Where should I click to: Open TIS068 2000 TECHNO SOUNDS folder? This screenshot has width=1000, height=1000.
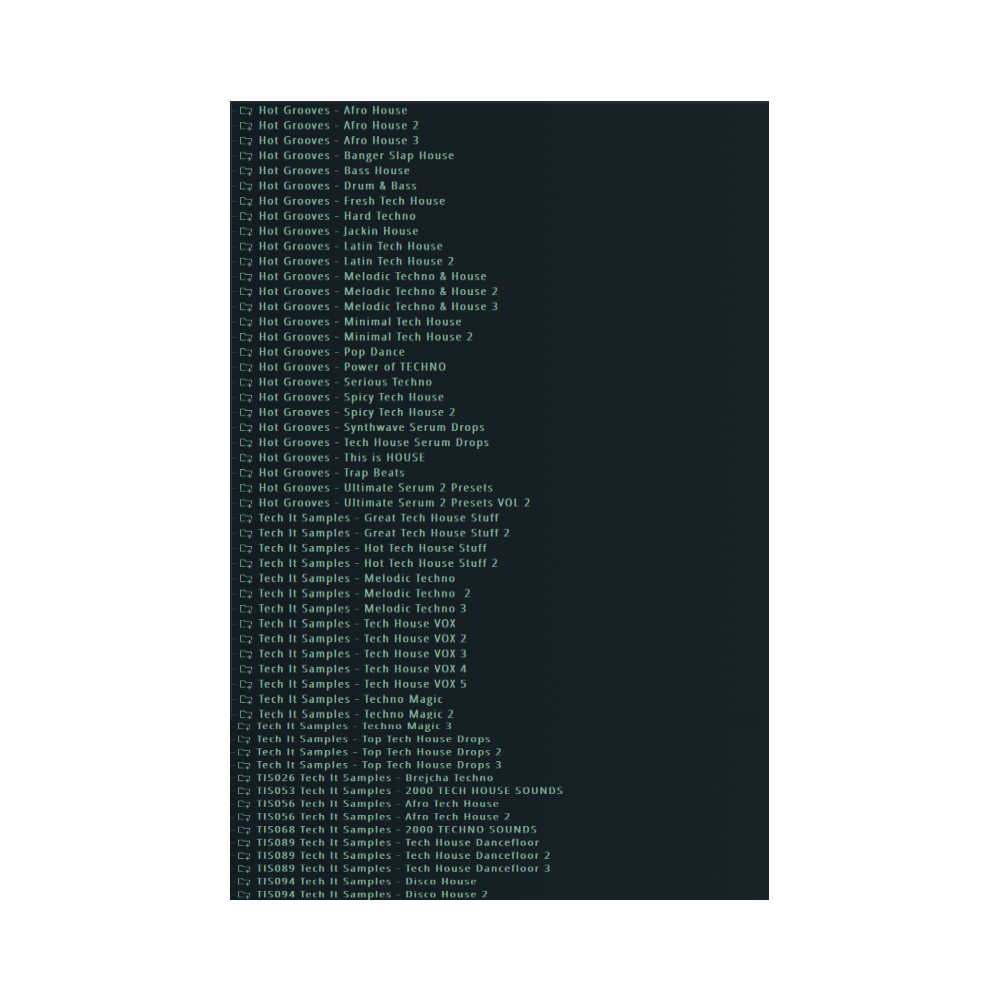point(396,830)
